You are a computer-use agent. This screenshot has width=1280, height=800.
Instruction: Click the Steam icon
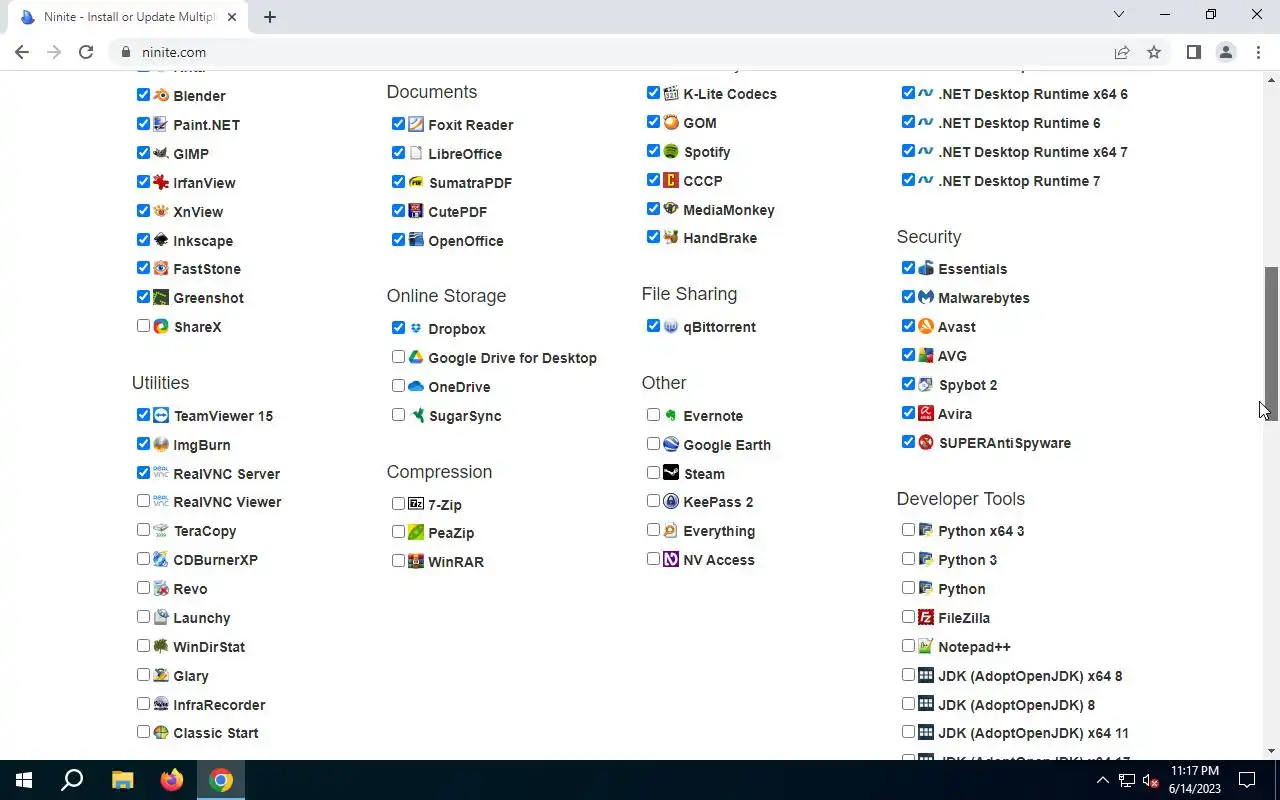pyautogui.click(x=671, y=473)
